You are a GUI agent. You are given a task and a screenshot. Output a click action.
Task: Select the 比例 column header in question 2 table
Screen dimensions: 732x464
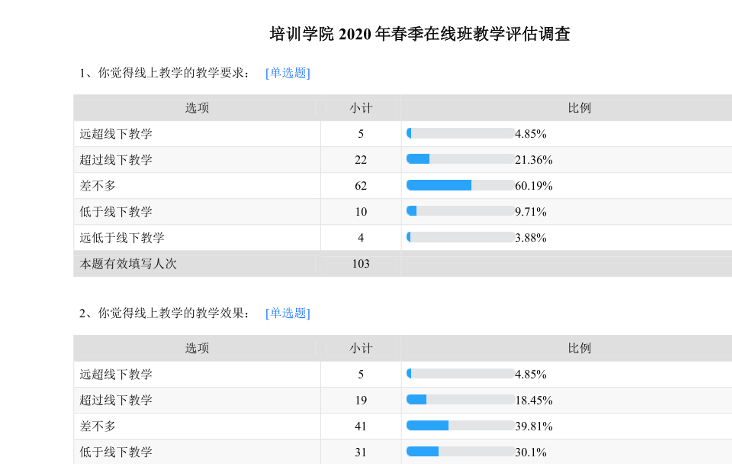coord(579,348)
